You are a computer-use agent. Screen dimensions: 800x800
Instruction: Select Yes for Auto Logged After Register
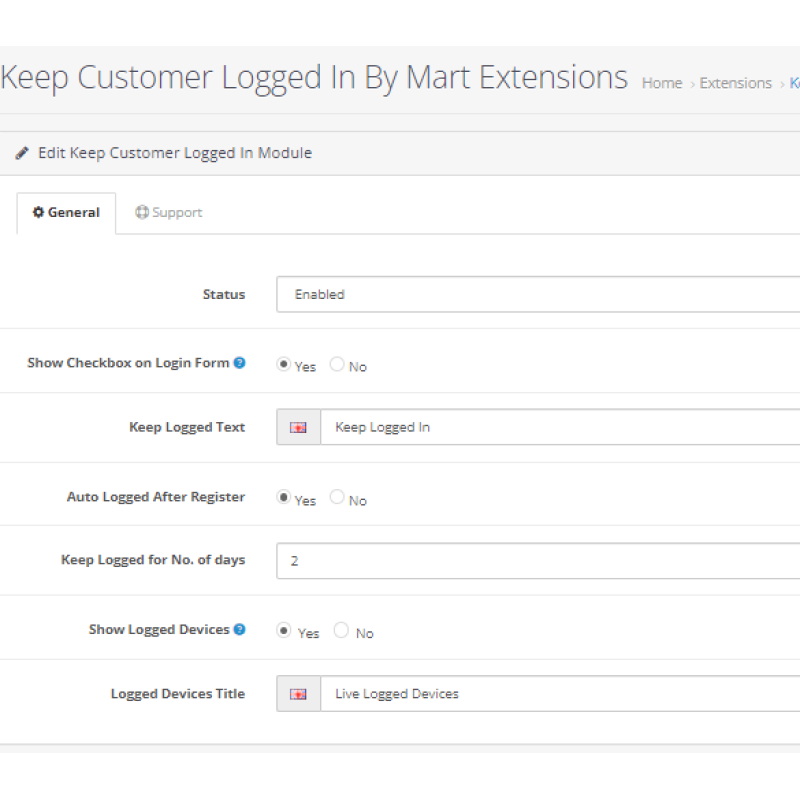tap(283, 497)
